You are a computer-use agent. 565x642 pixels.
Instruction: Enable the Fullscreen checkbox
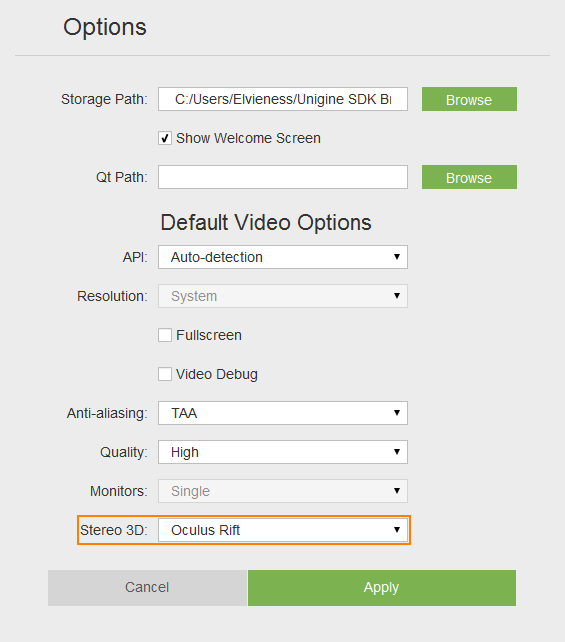pyautogui.click(x=165, y=335)
